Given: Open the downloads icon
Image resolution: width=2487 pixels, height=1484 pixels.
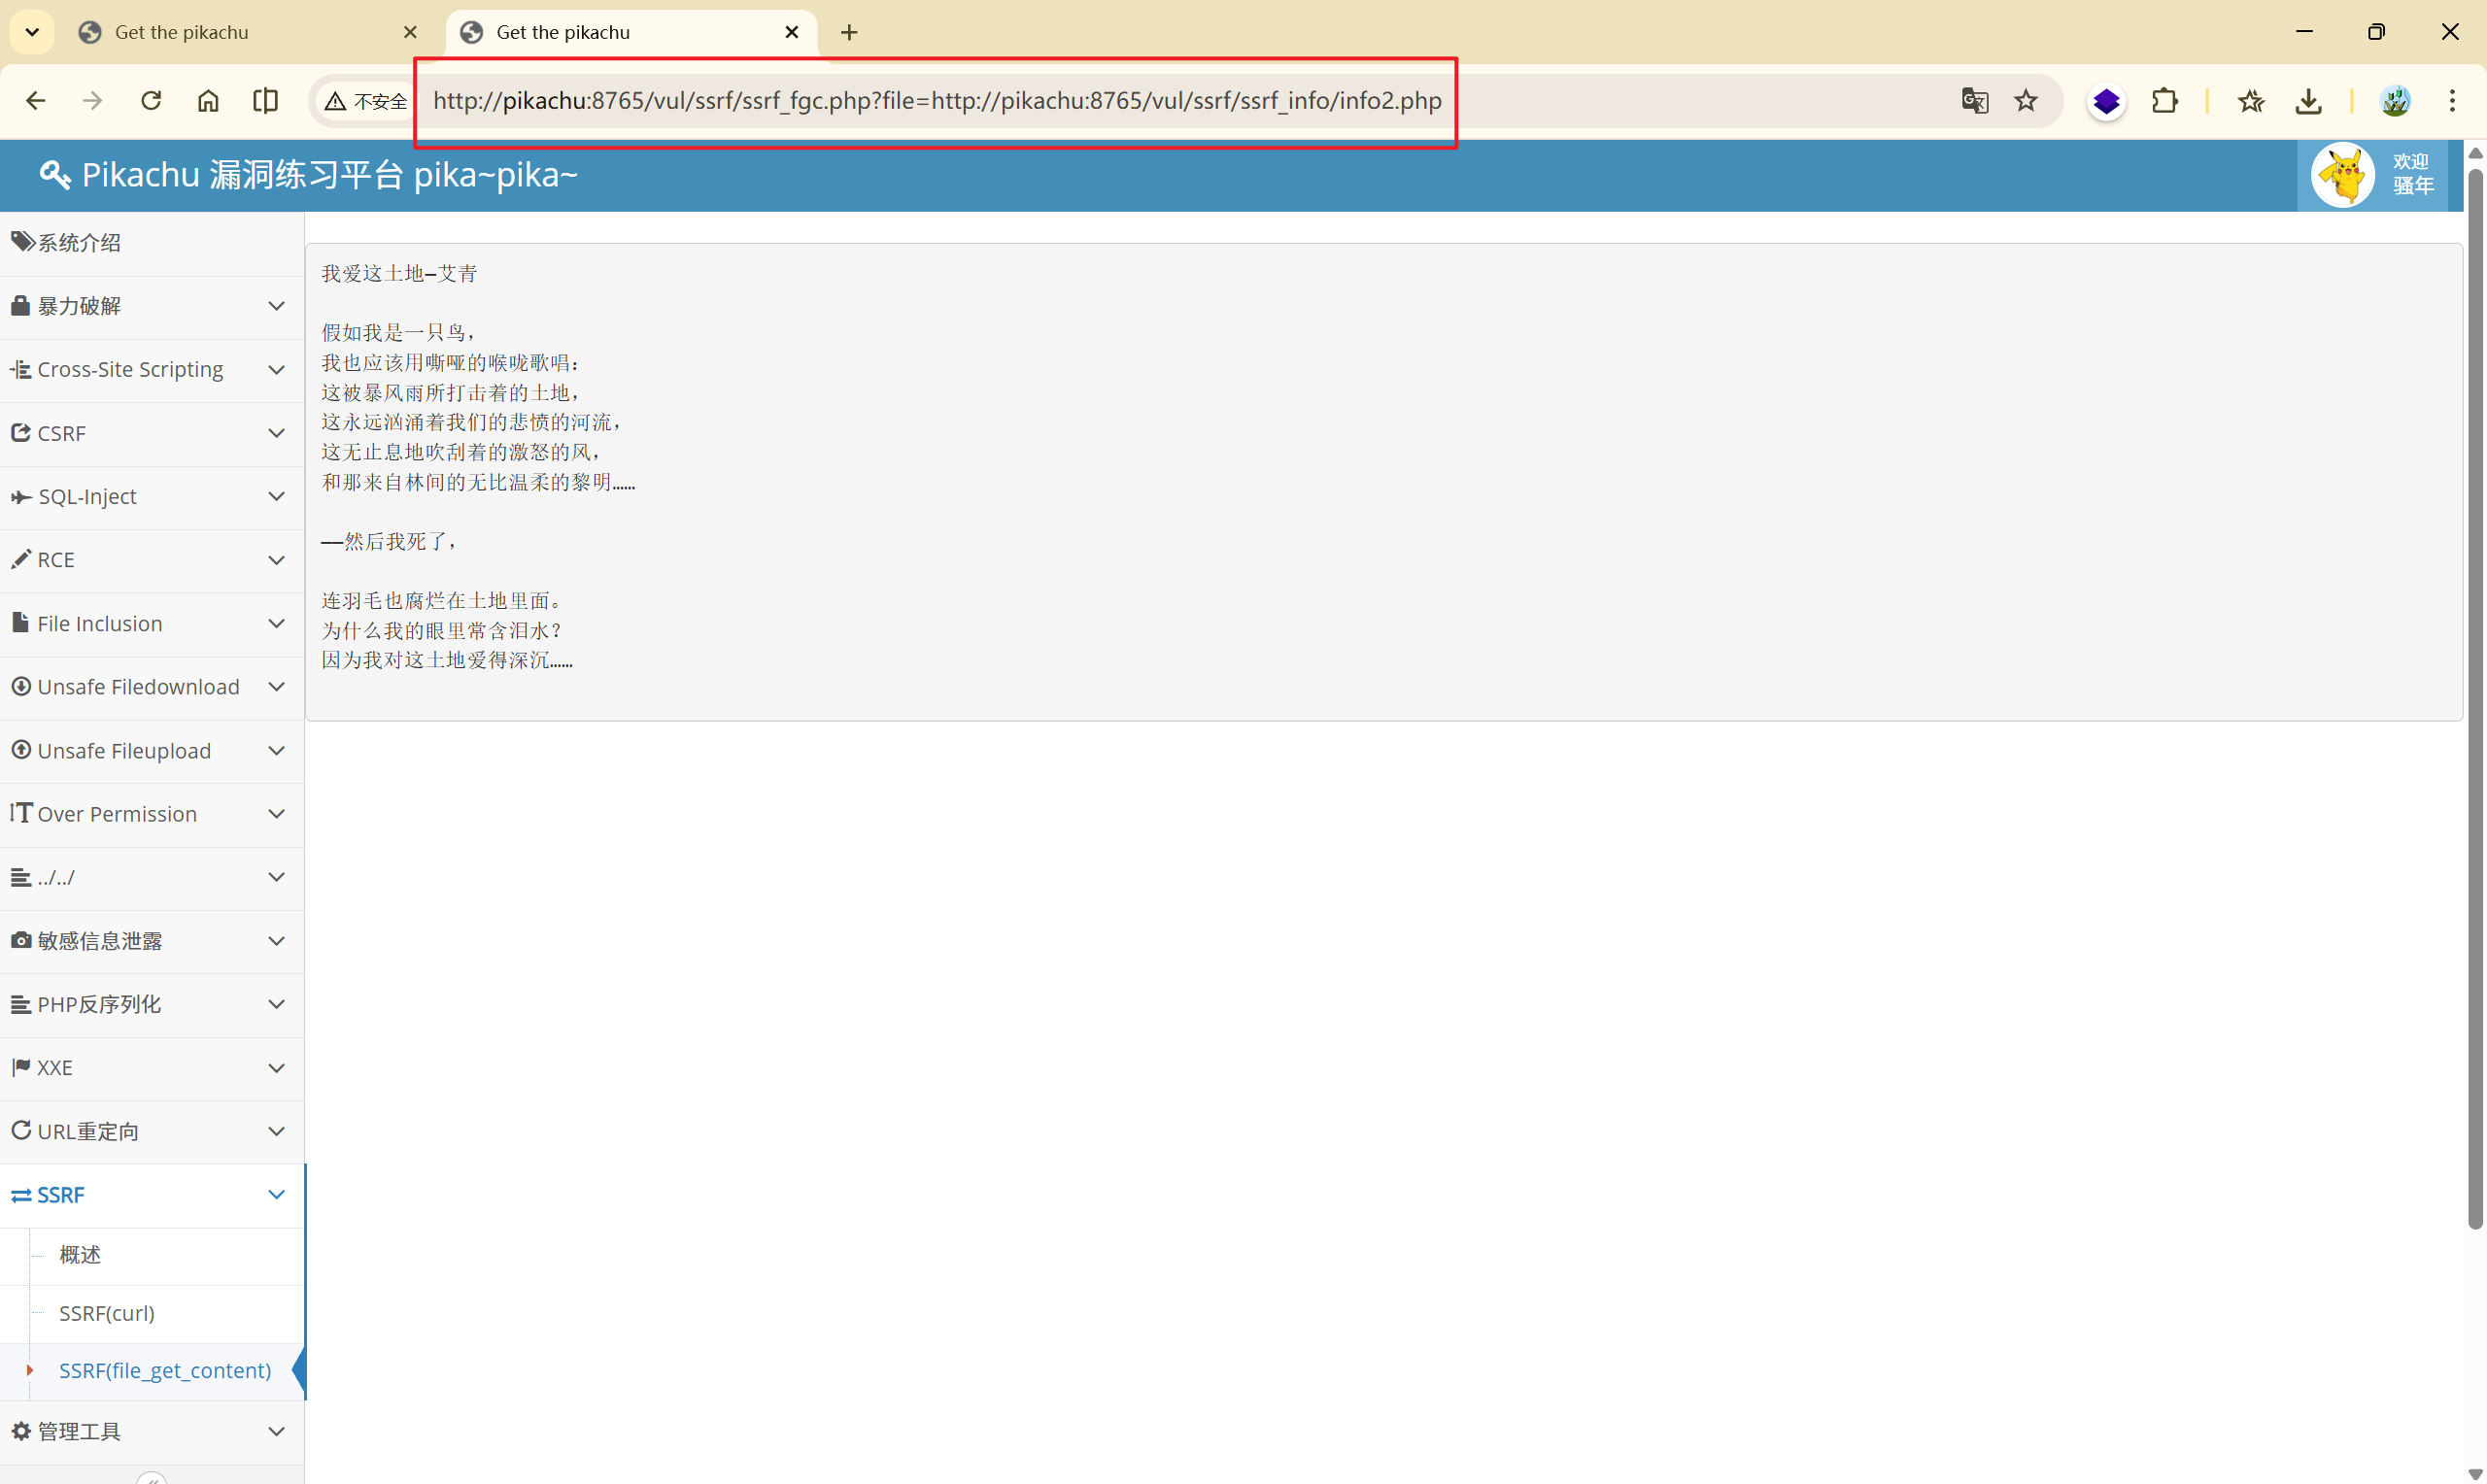Looking at the screenshot, I should (x=2308, y=101).
